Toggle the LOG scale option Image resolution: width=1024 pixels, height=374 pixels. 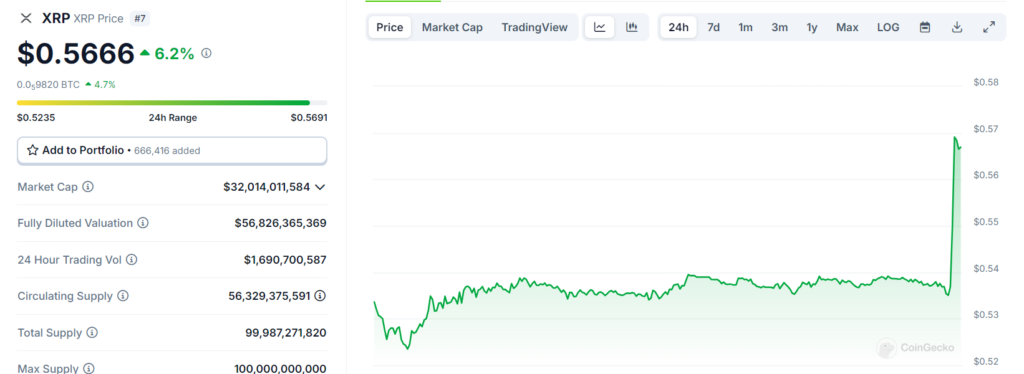pyautogui.click(x=888, y=27)
